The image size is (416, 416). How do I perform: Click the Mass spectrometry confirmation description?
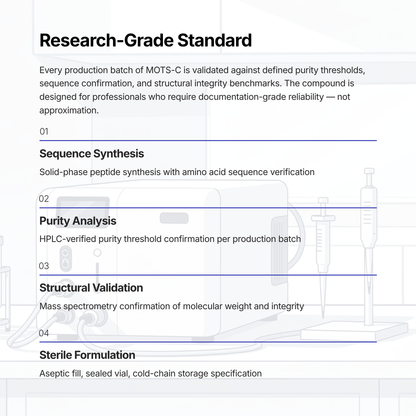[172, 306]
